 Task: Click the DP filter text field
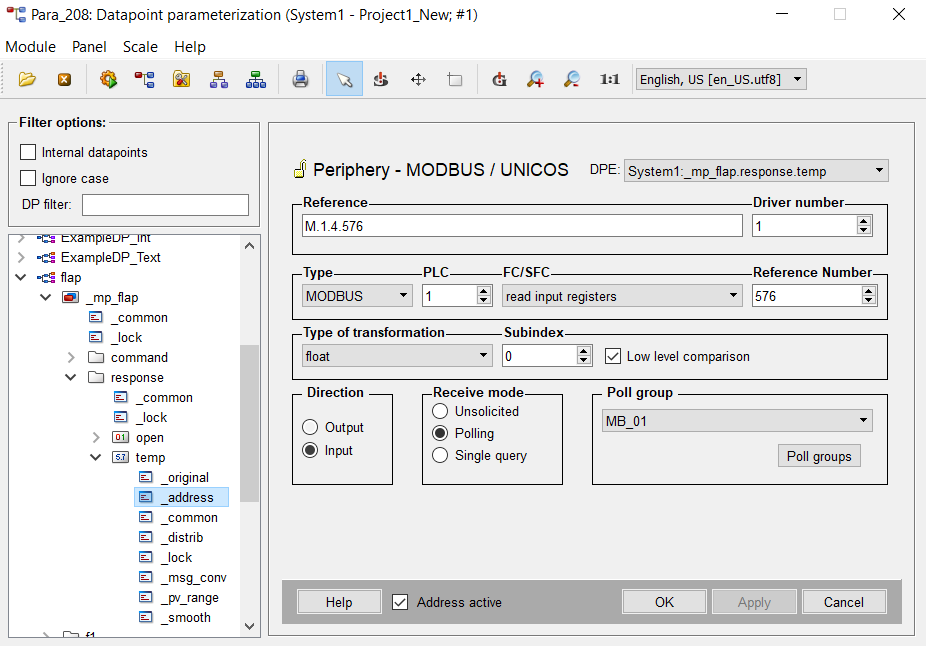pos(165,205)
